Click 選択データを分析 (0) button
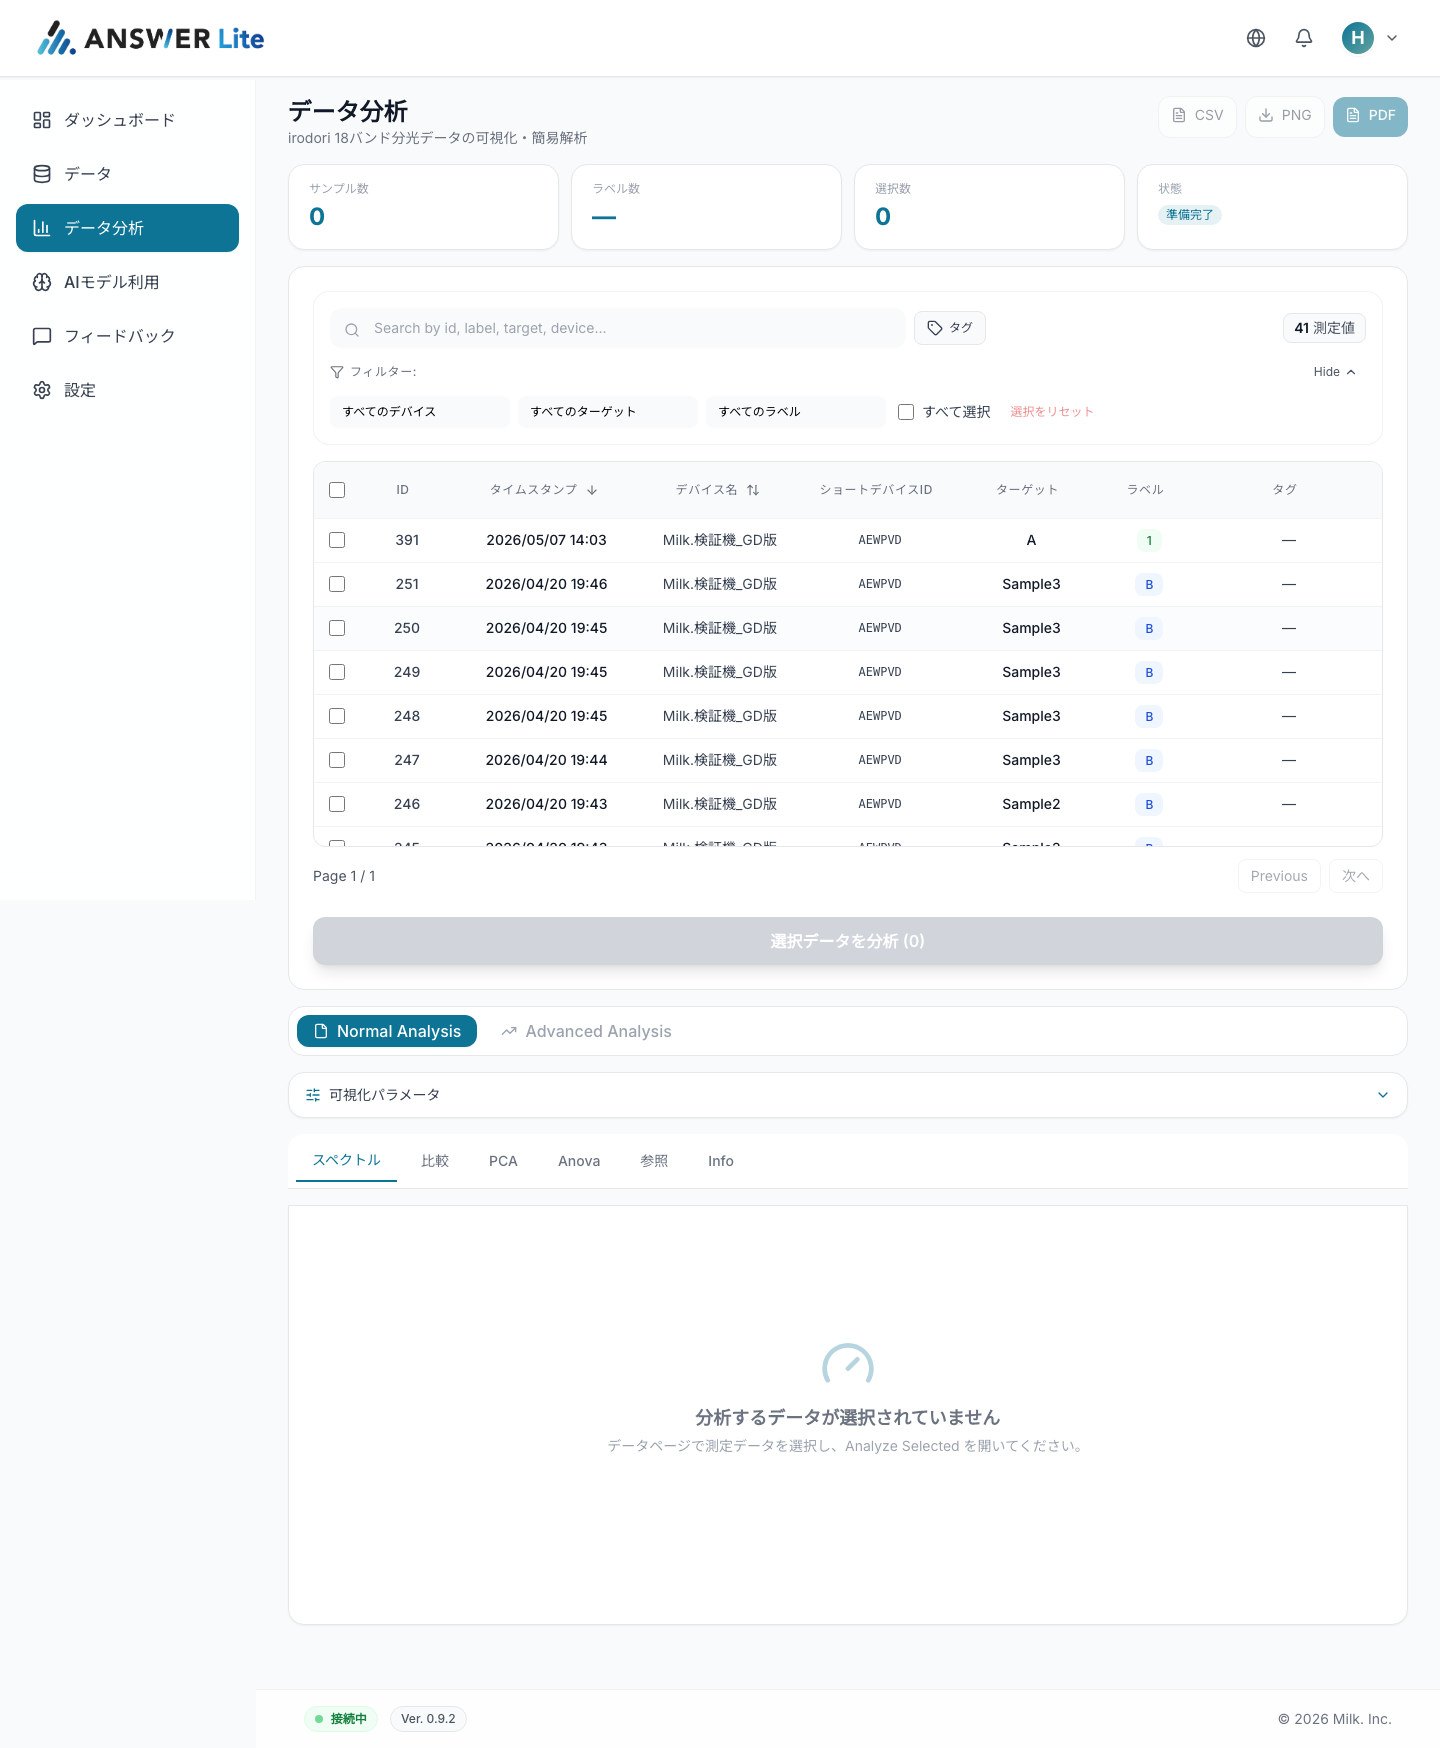This screenshot has height=1748, width=1440. (x=848, y=941)
